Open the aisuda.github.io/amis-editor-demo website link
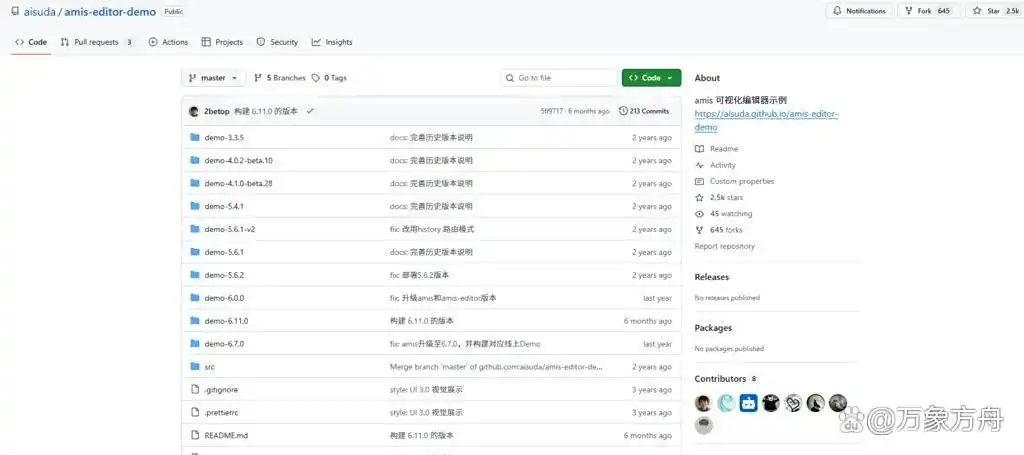Screen dimensions: 1024x455 pyautogui.click(x=767, y=120)
